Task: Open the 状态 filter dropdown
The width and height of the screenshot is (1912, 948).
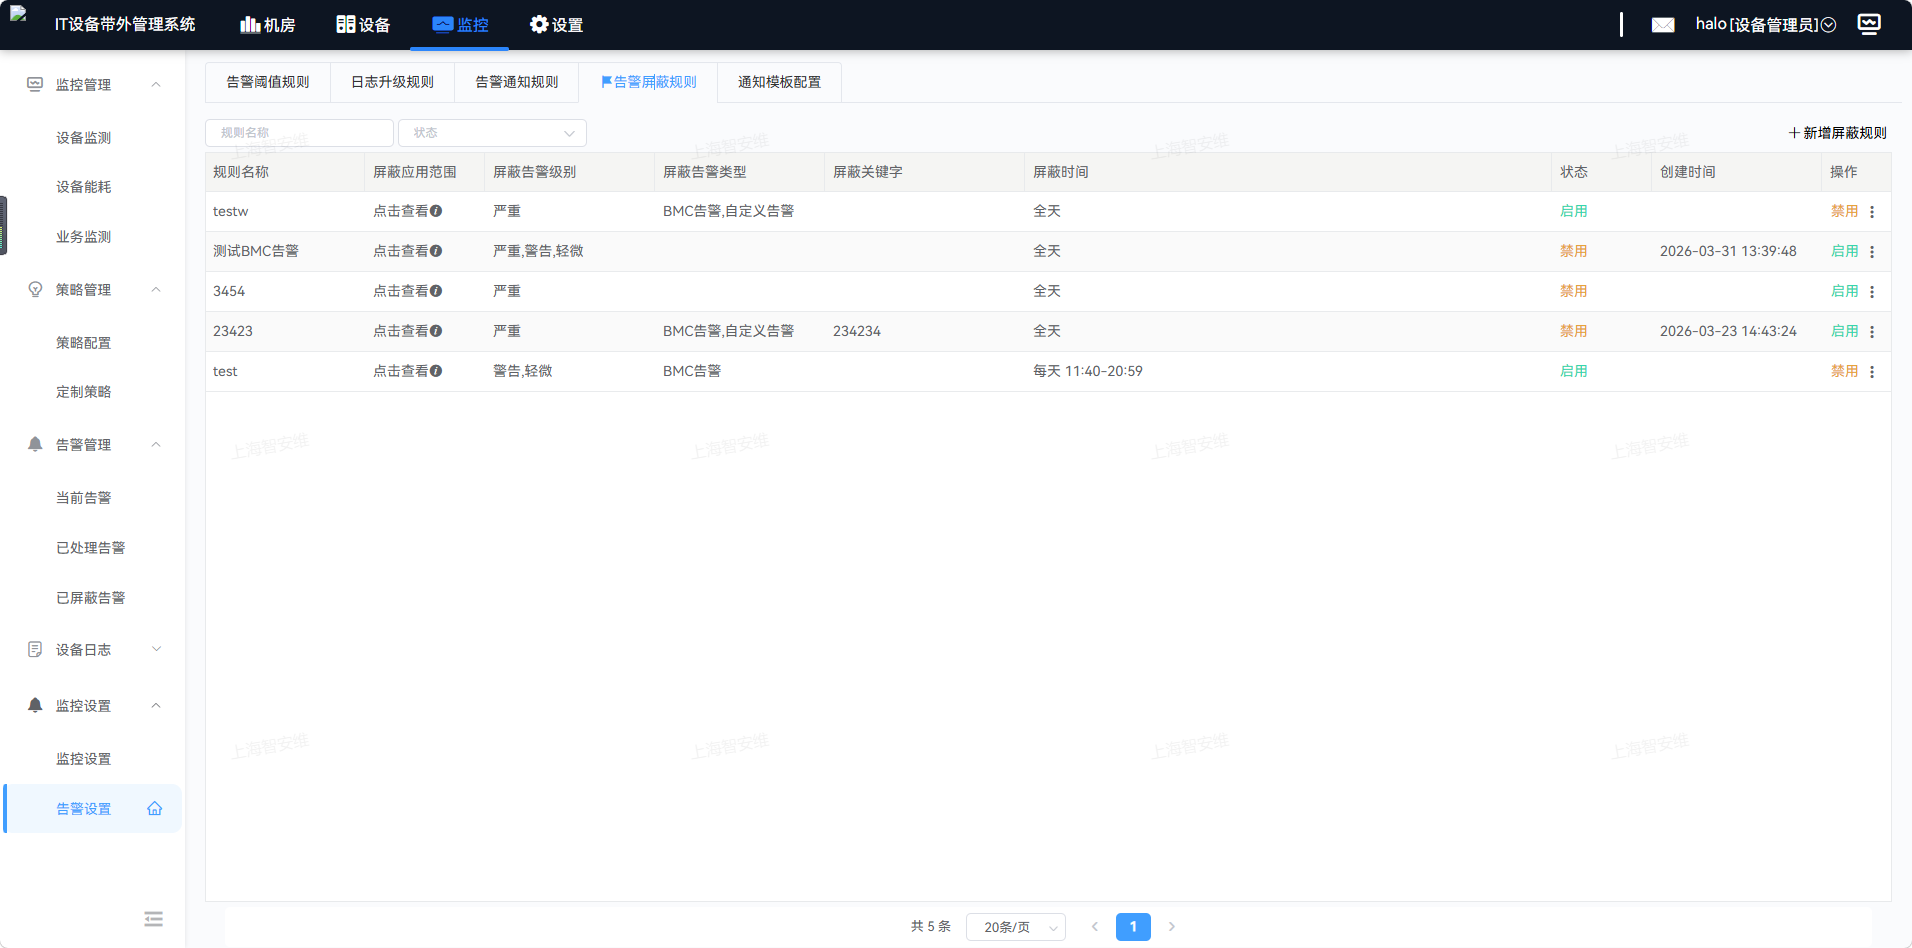Action: pos(492,133)
